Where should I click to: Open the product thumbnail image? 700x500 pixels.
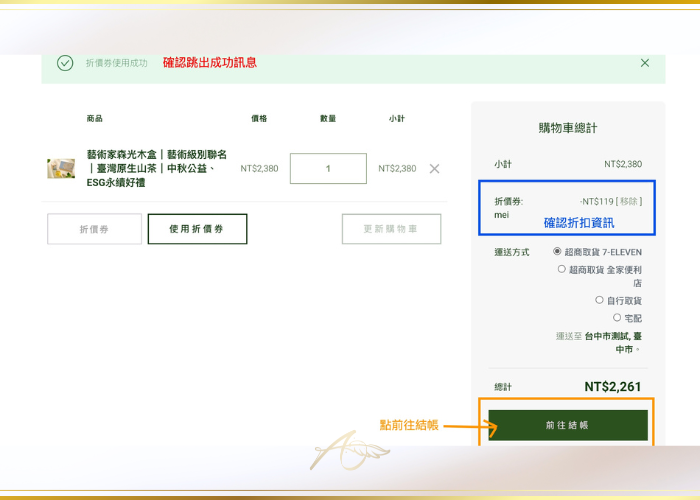[x=61, y=168]
